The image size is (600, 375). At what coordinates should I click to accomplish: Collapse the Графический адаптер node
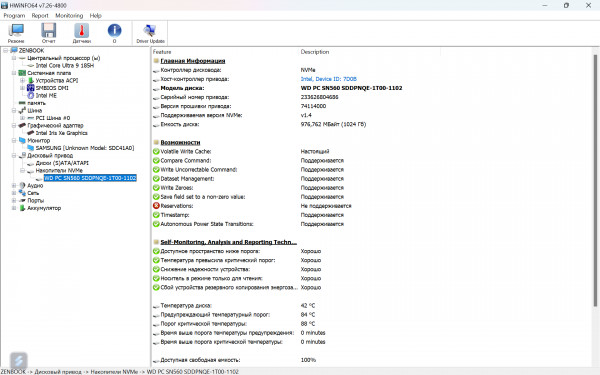(14, 126)
